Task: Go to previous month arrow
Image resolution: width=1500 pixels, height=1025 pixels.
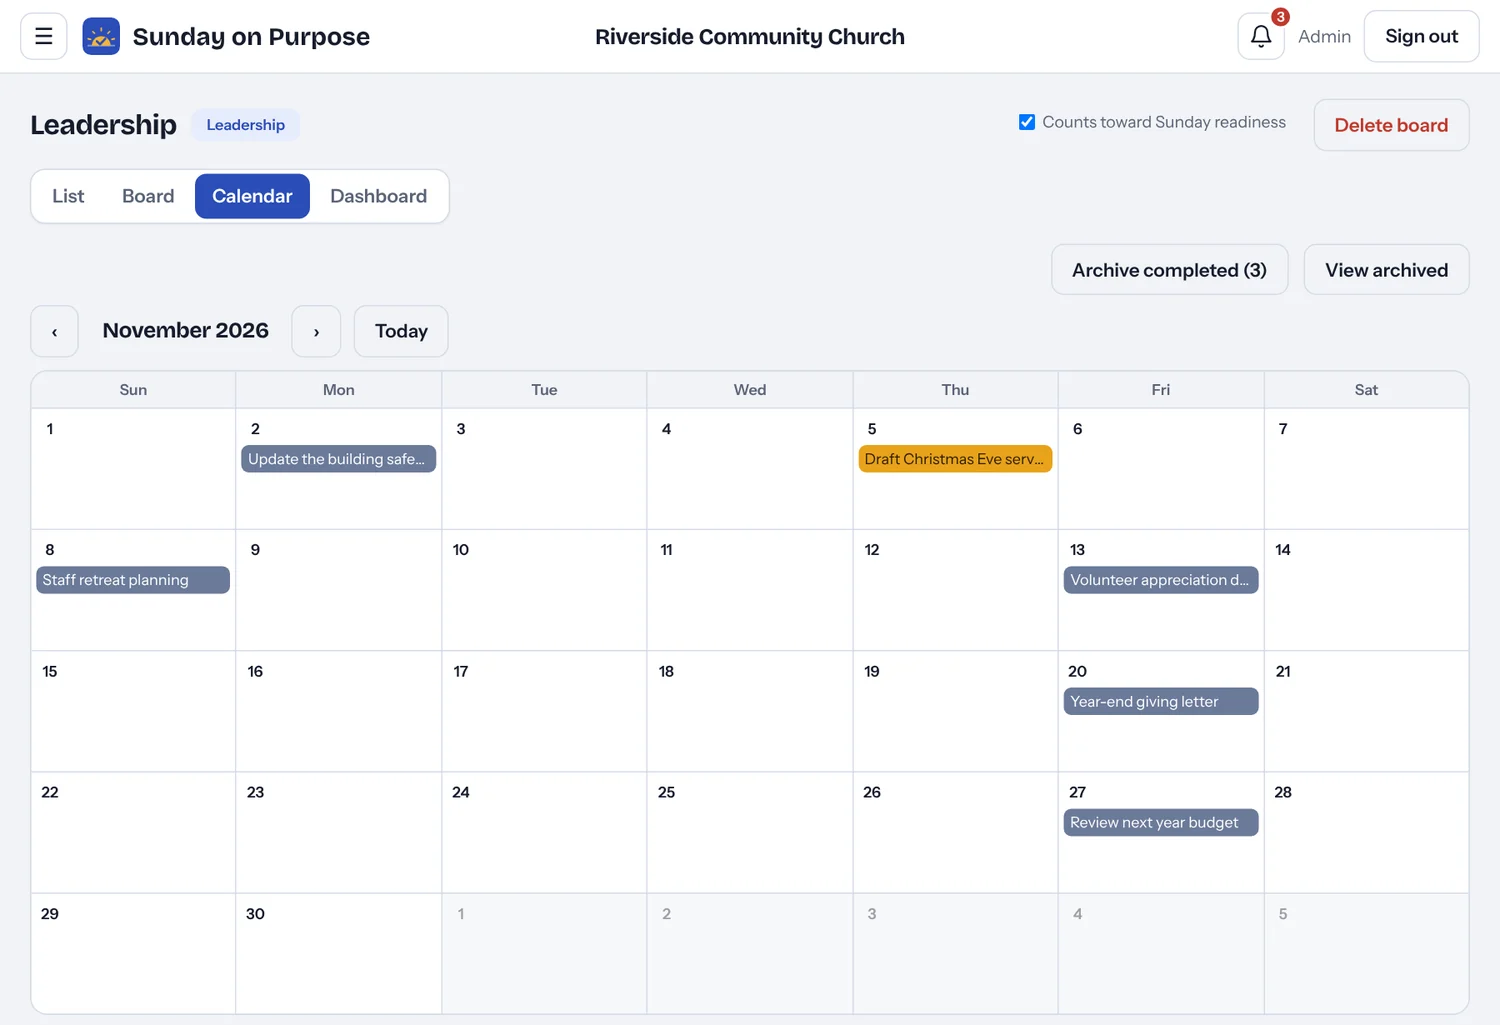Action: pyautogui.click(x=54, y=331)
